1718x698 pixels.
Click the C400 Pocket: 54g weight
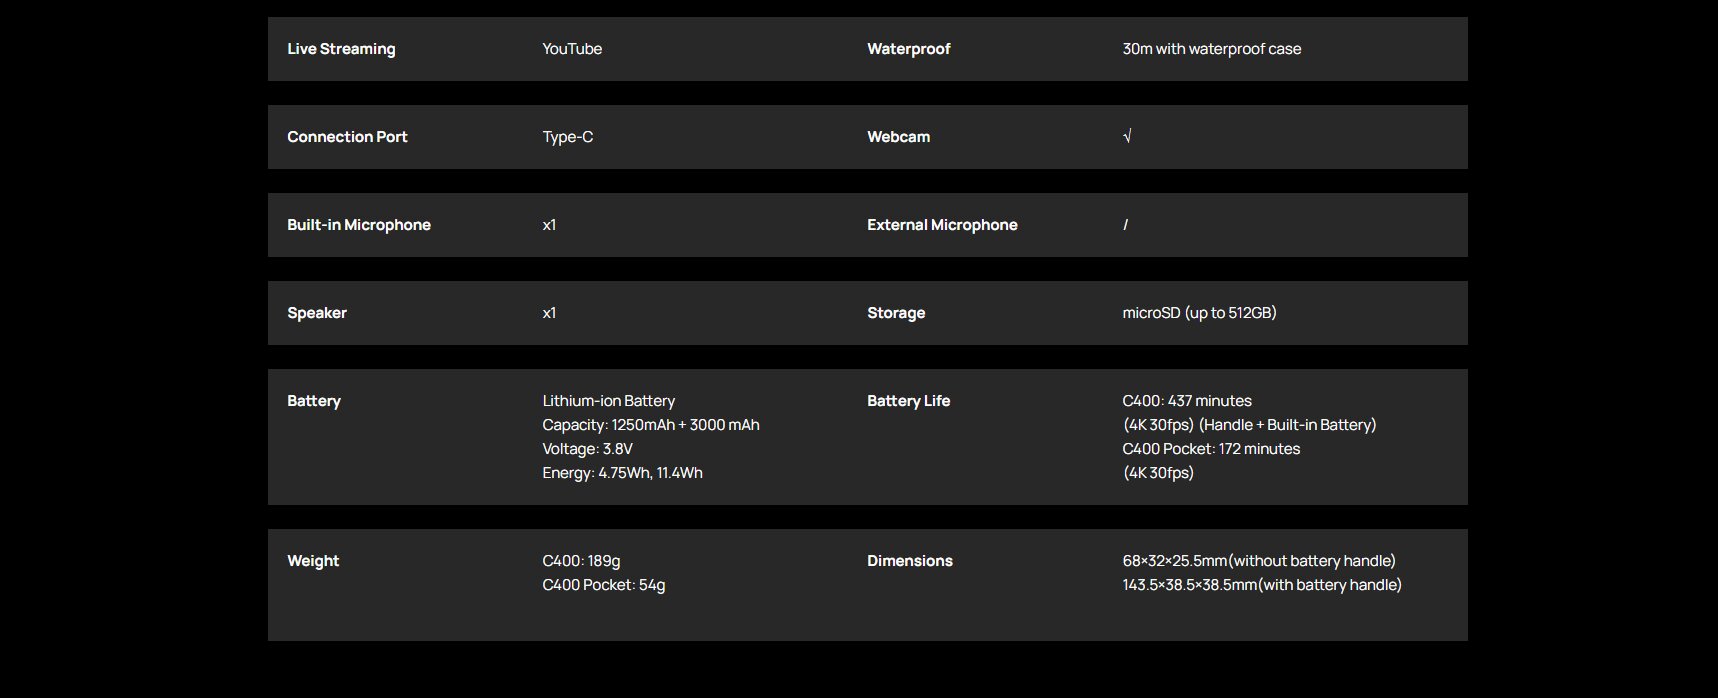pyautogui.click(x=603, y=585)
